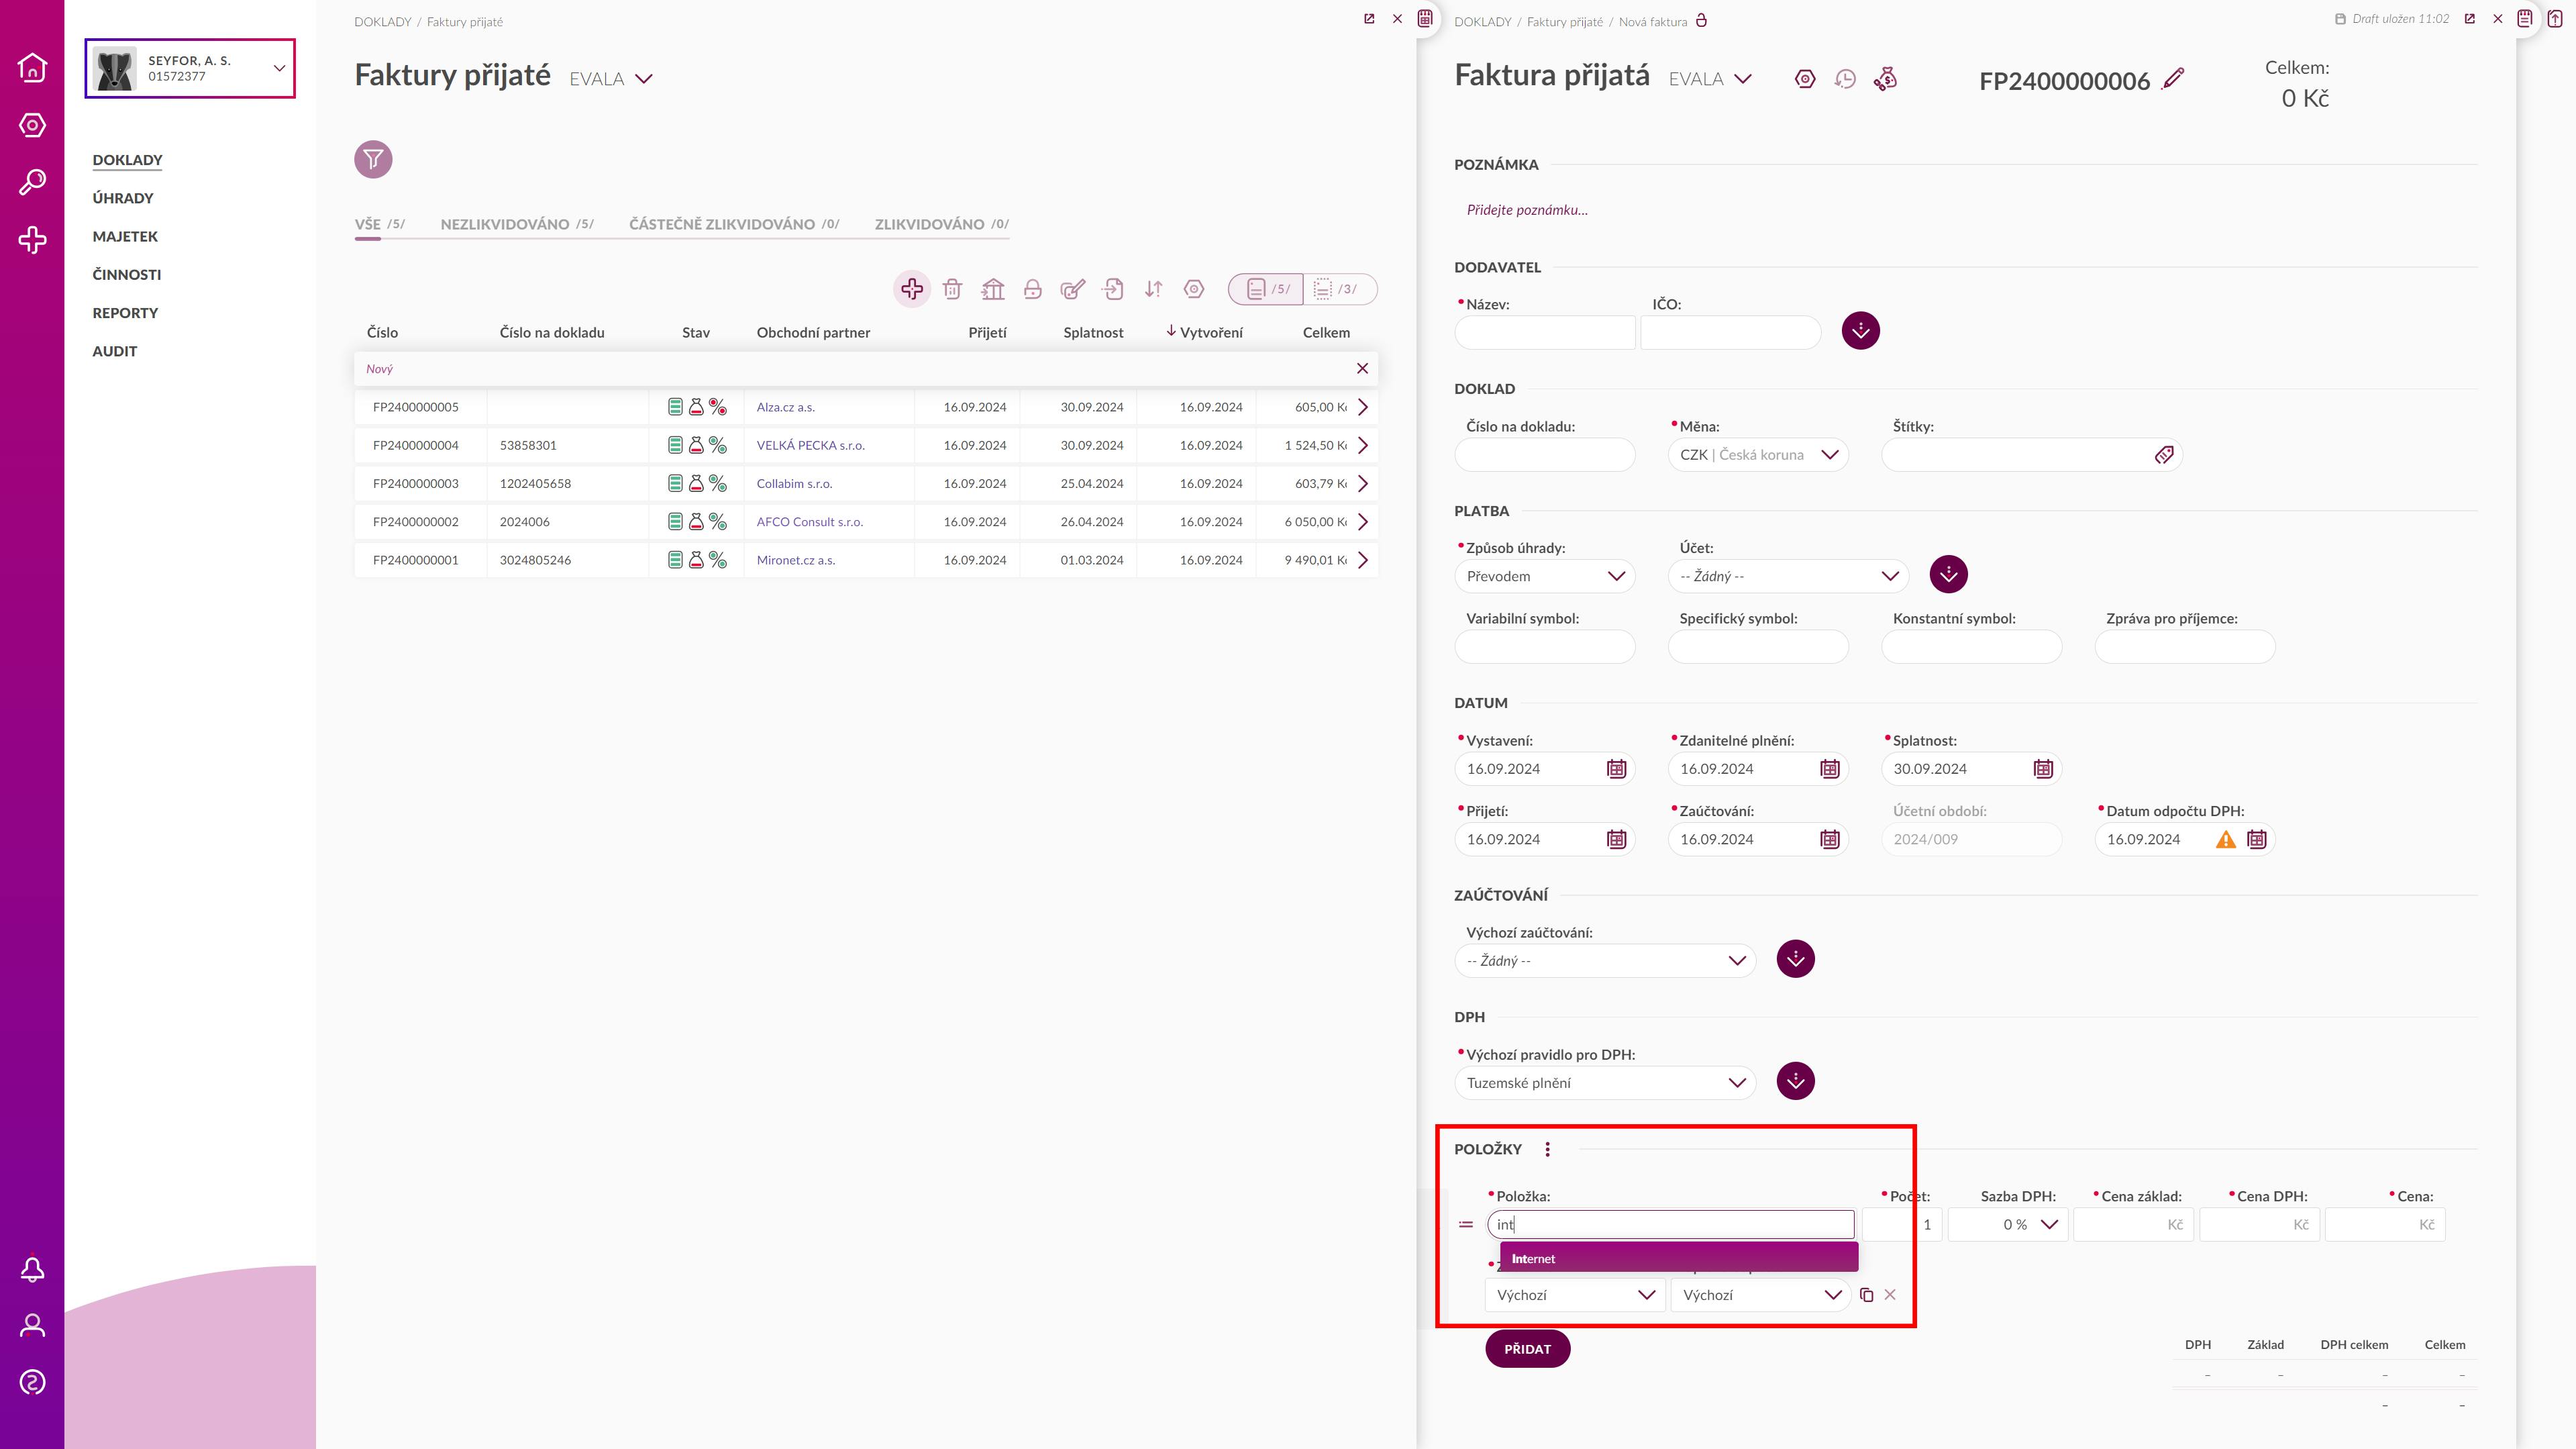Open VELKÁ PECKA s.r.o. partner link
Screen dimensions: 2576x1449
810,445
